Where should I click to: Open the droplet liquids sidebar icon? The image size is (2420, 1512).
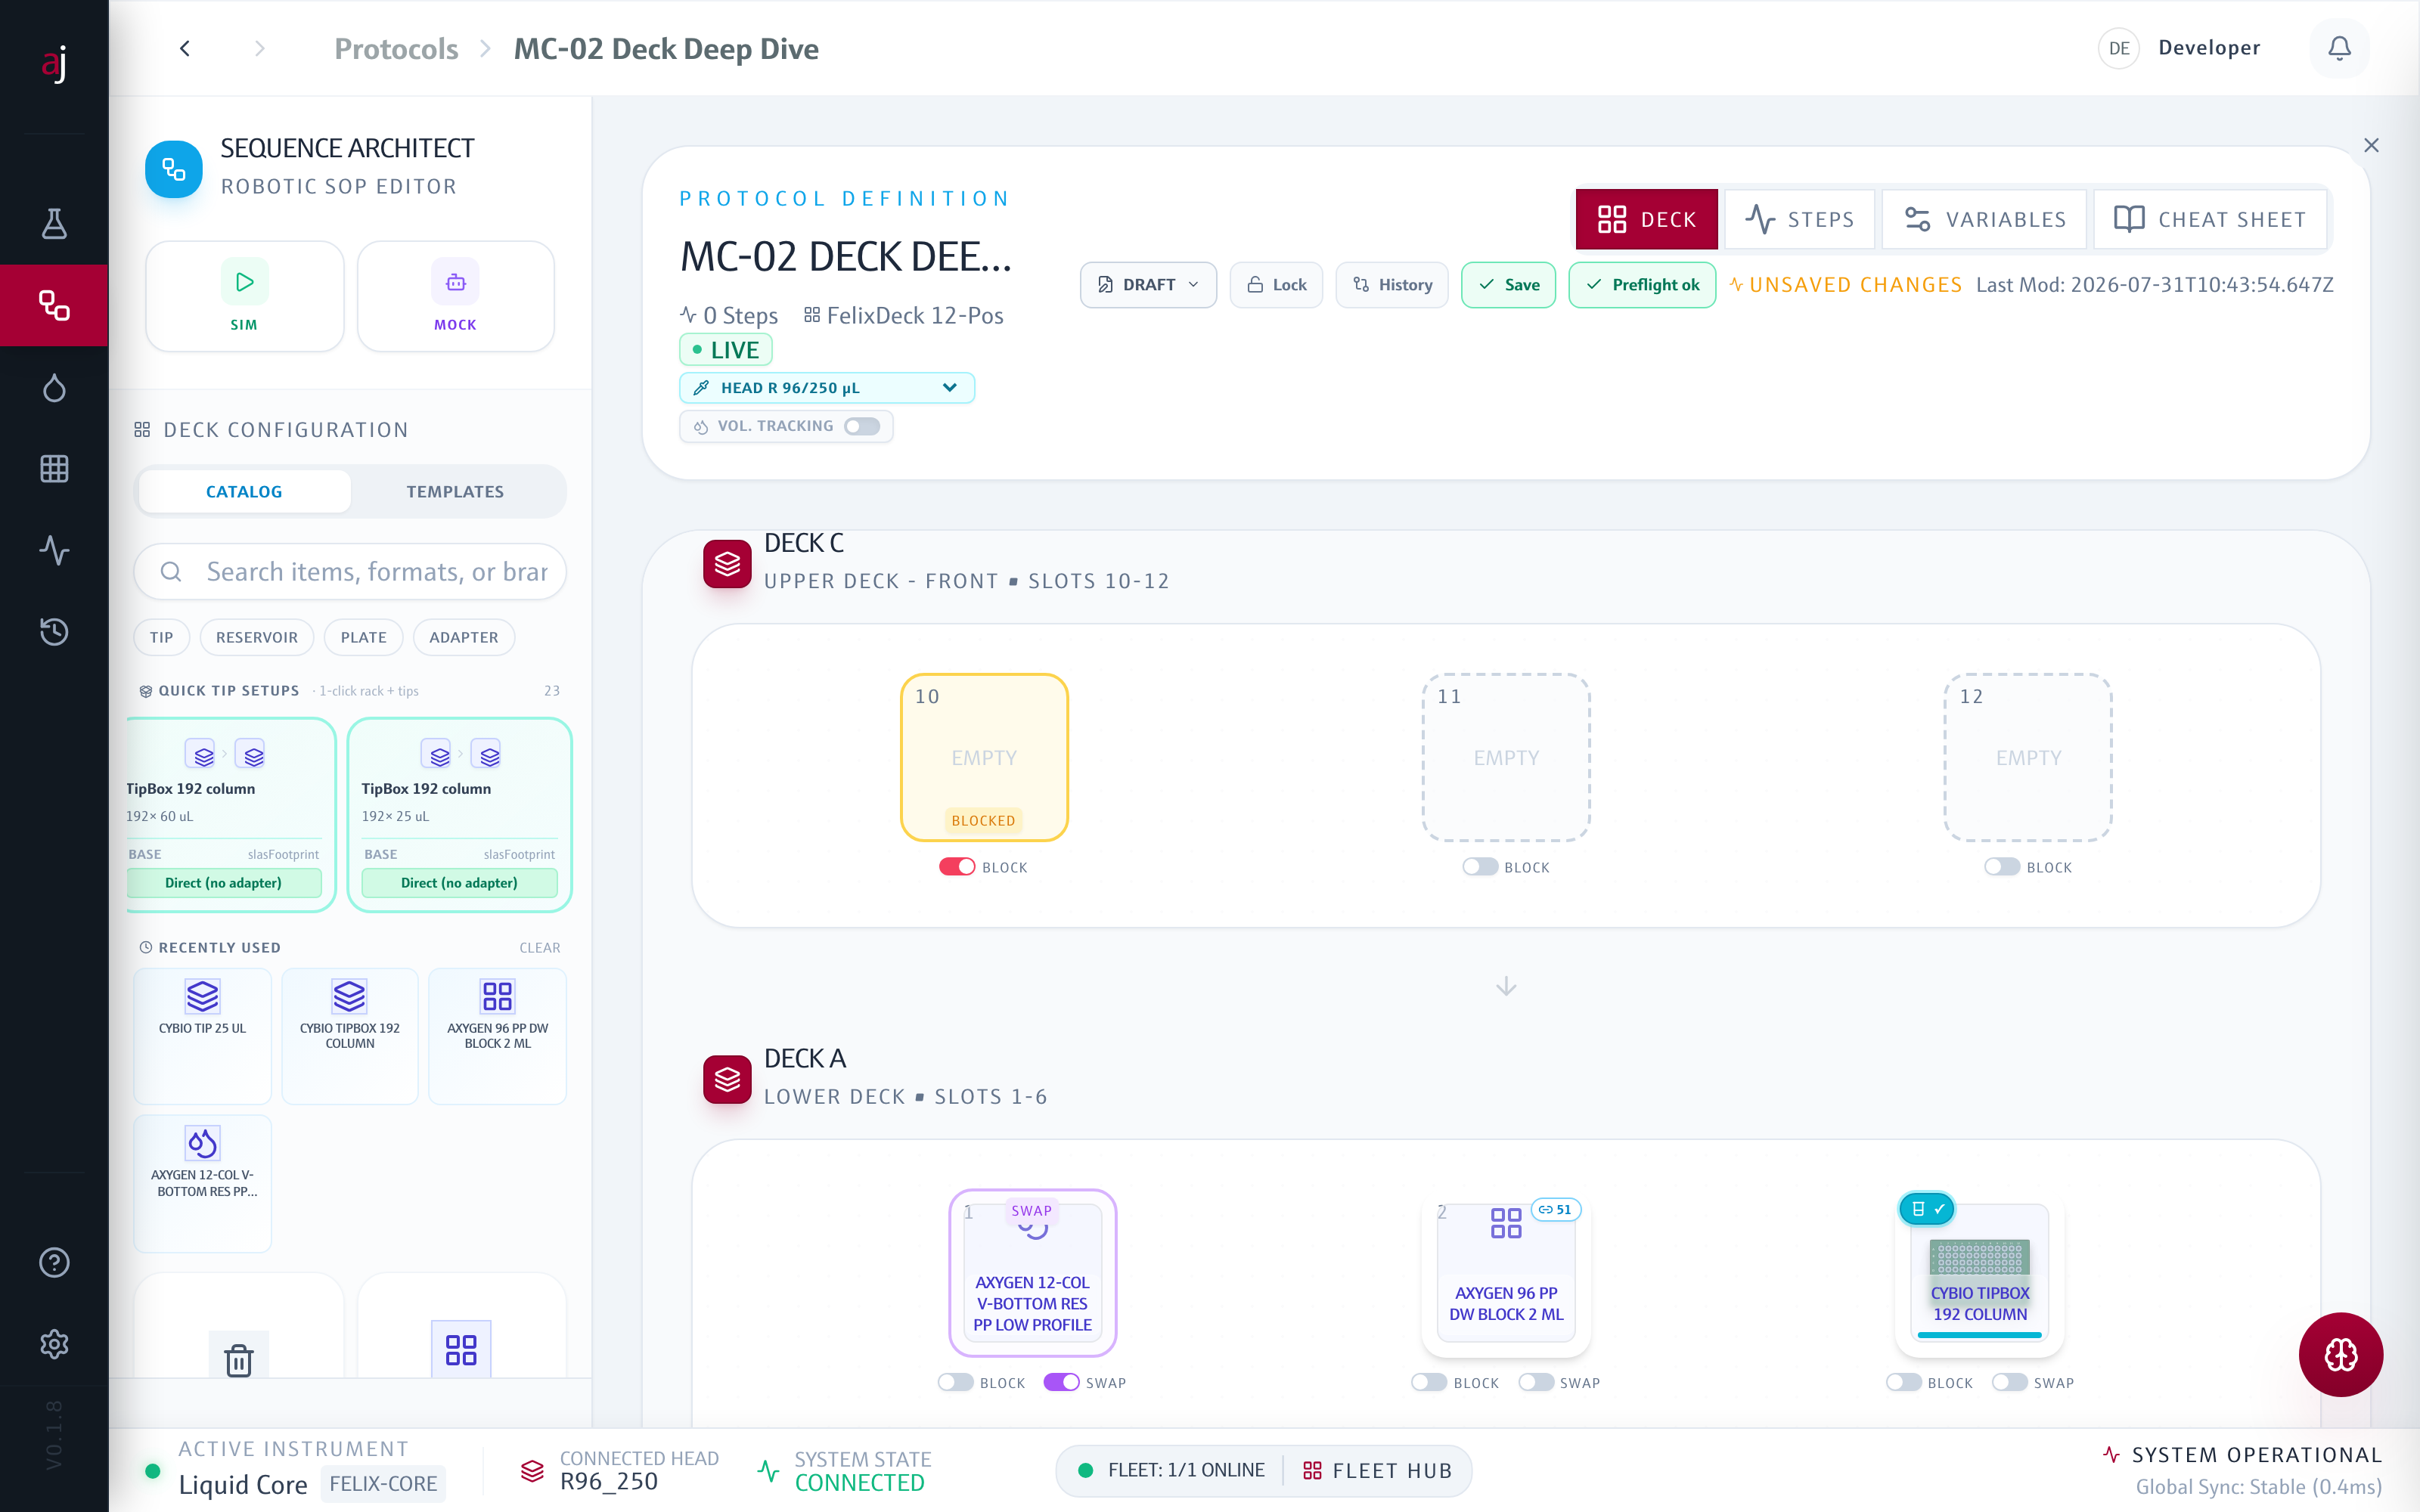point(54,387)
